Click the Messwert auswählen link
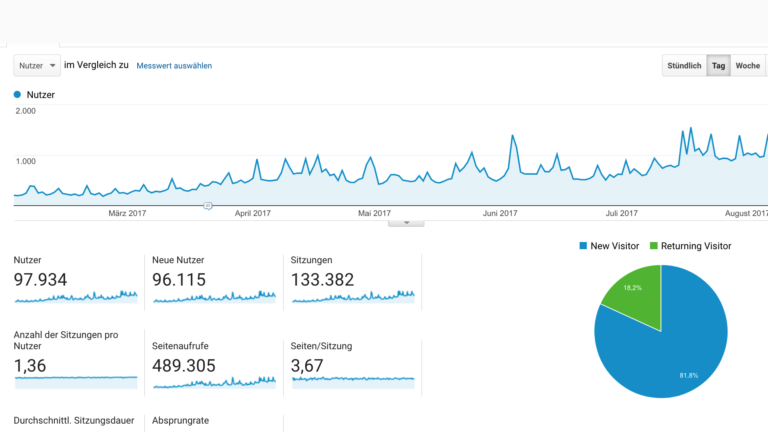 pos(174,66)
